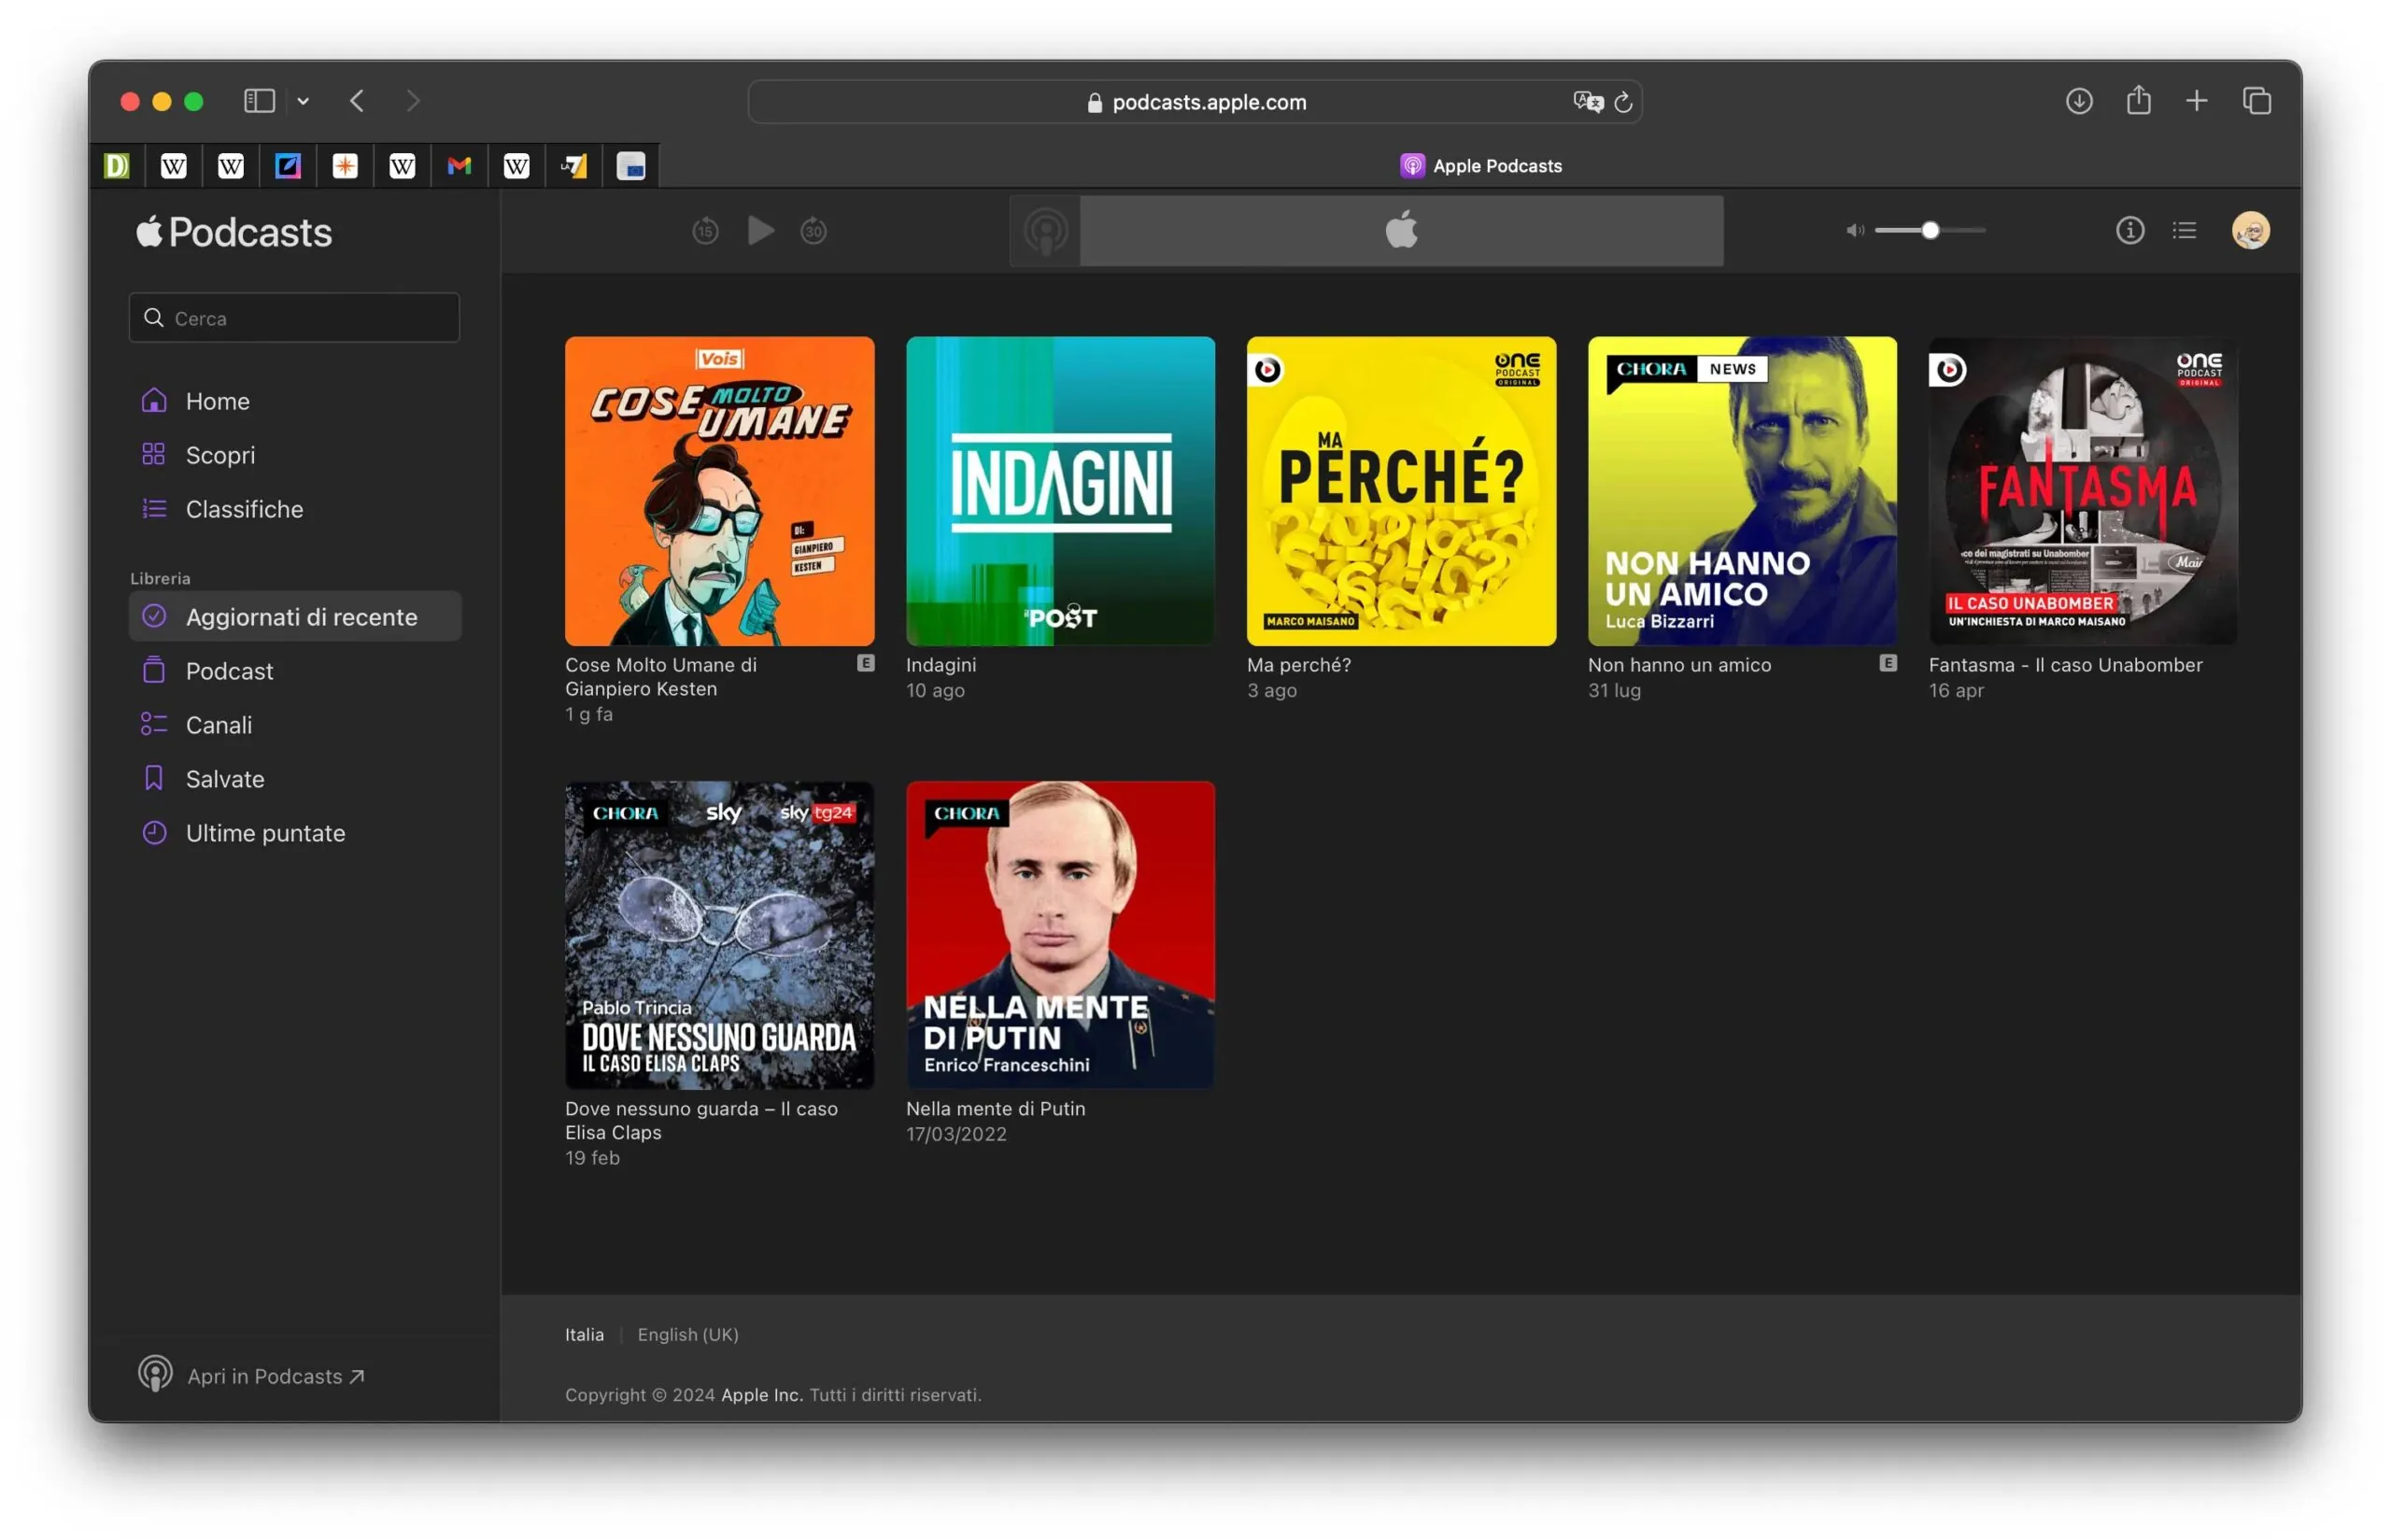
Task: Click the now playing podcast artwork icon
Action: click(x=1045, y=231)
